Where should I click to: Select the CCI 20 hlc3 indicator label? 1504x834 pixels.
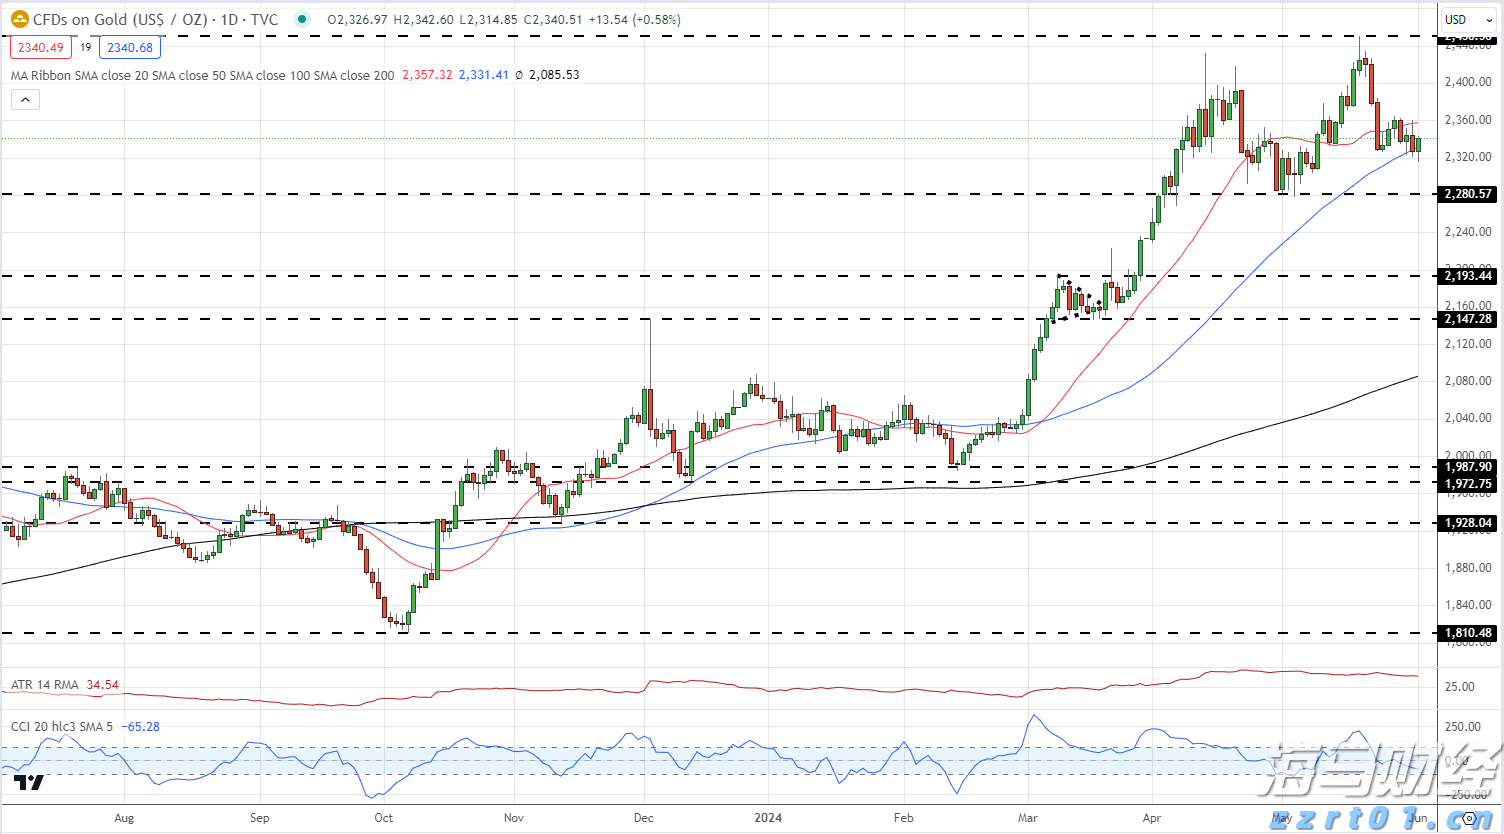(x=62, y=726)
